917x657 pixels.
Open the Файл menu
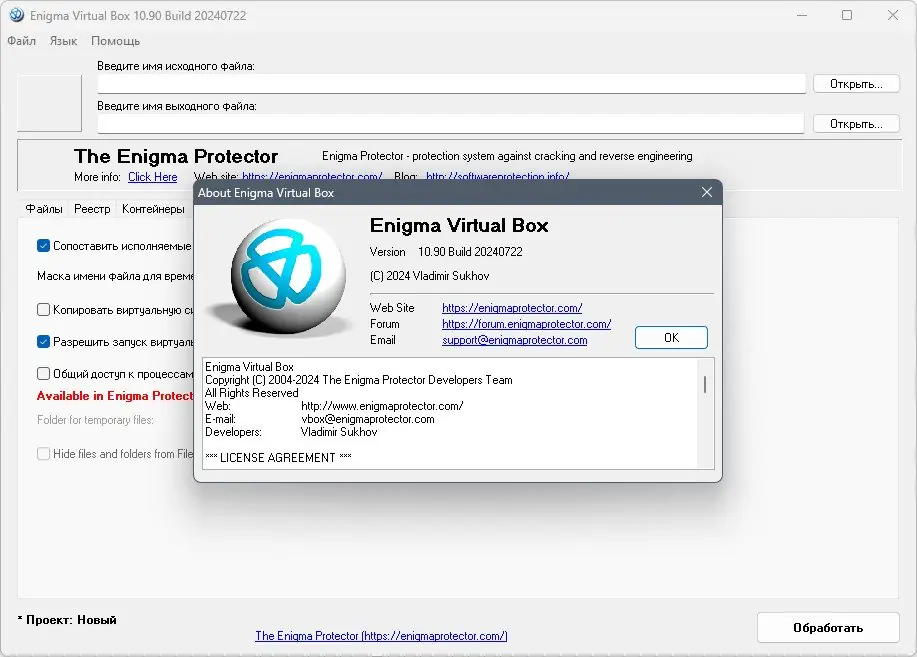click(22, 41)
